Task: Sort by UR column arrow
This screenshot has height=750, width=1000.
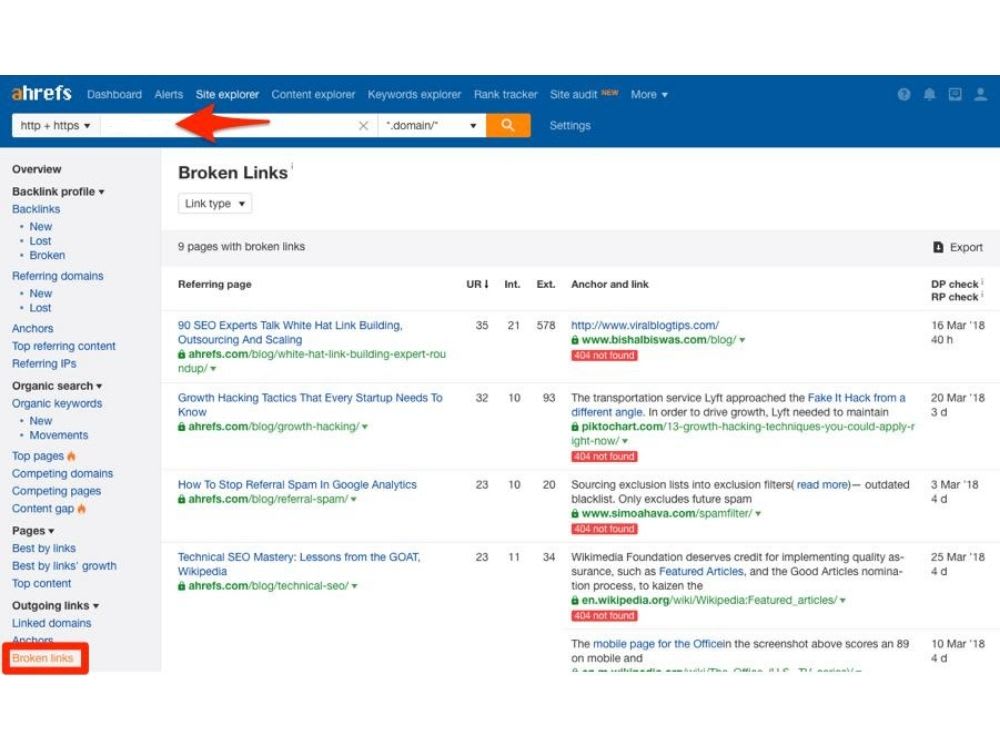Action: coord(486,284)
